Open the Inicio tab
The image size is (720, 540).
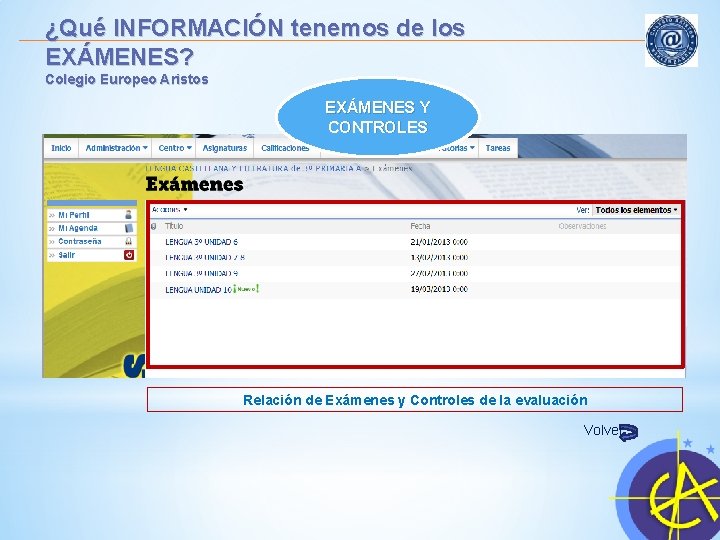point(61,148)
